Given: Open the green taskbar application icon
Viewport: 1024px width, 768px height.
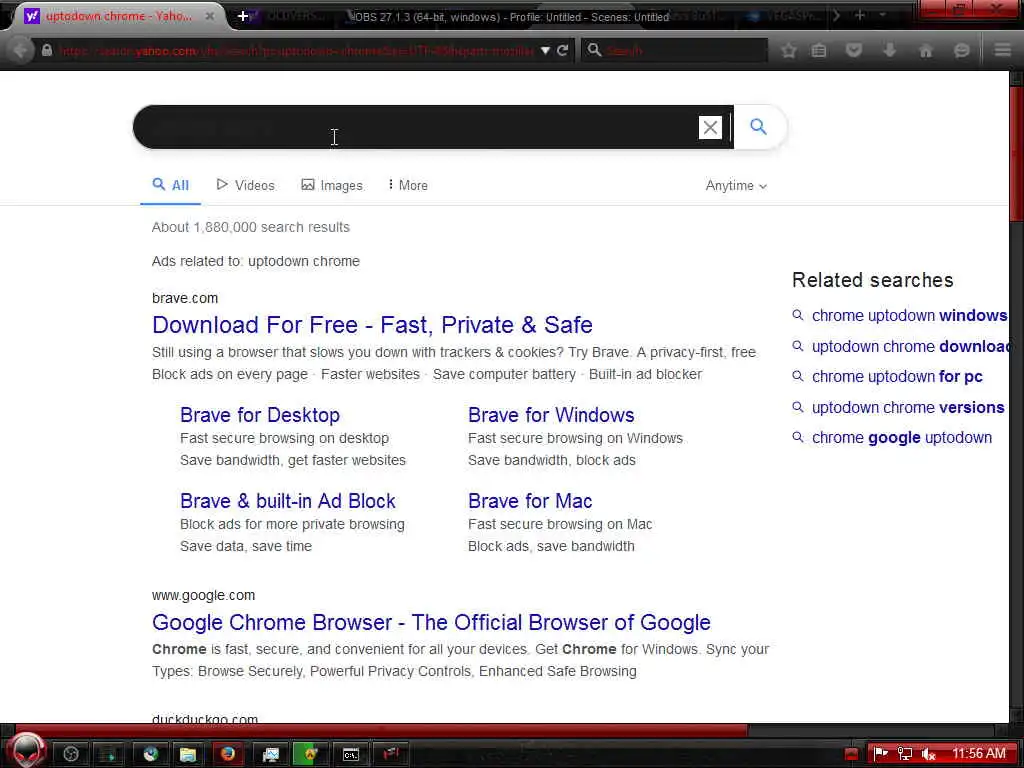Looking at the screenshot, I should coord(310,754).
